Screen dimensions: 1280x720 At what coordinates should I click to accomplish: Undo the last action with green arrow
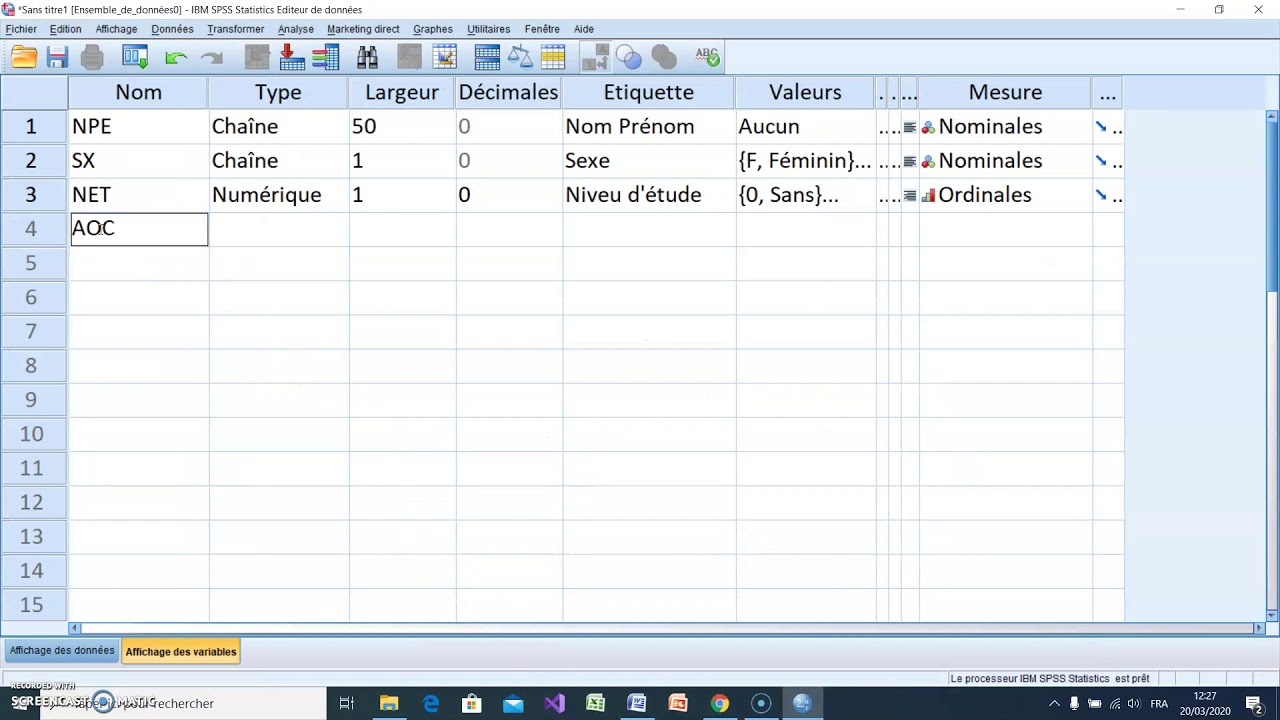[176, 58]
